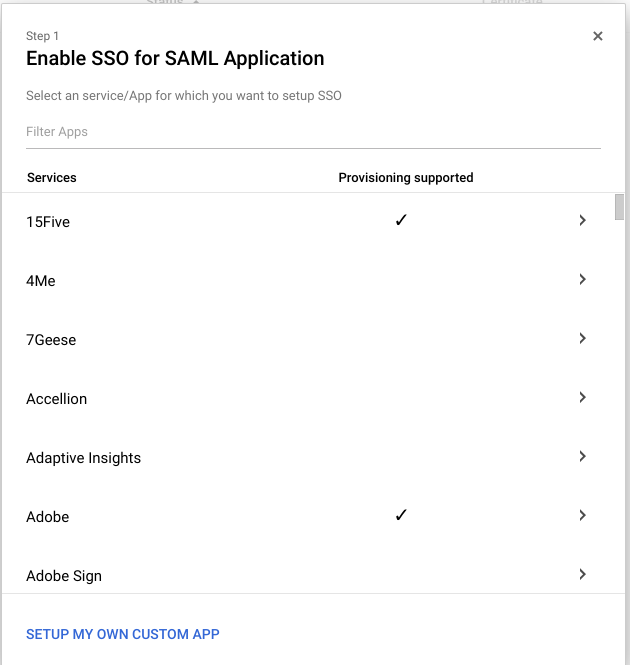
Task: Open the 15Five row chevron arrow
Action: click(582, 220)
